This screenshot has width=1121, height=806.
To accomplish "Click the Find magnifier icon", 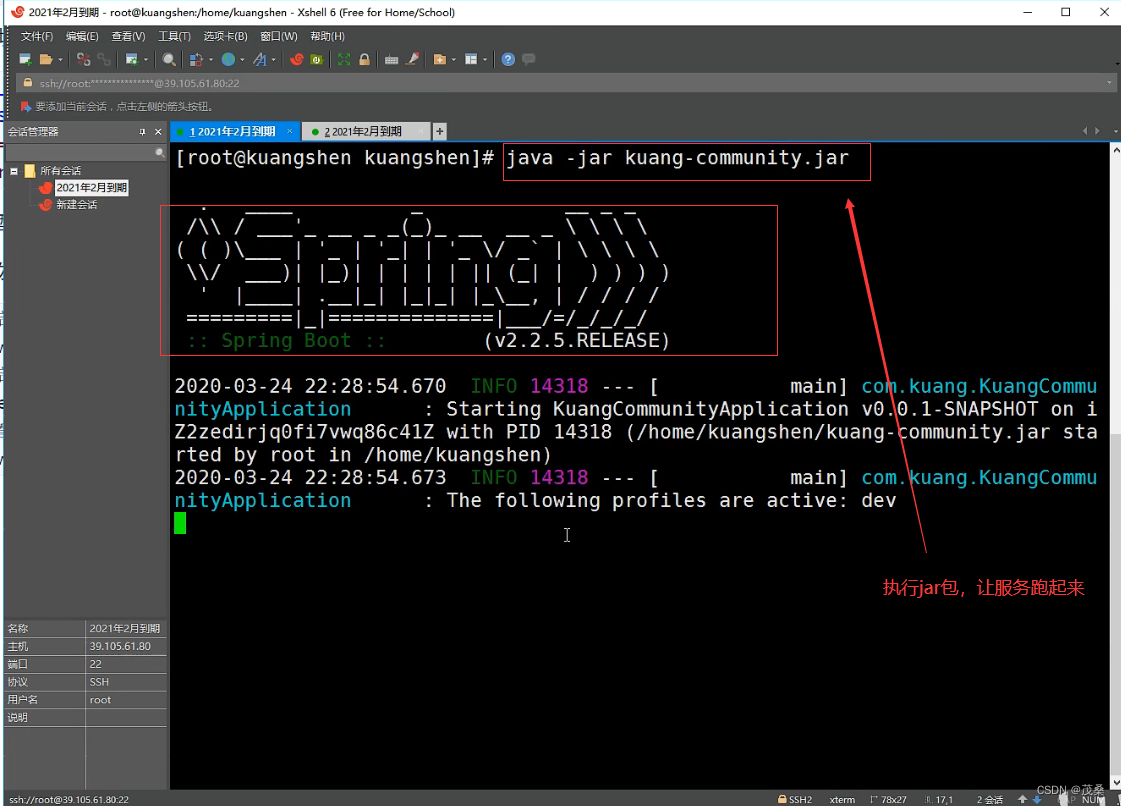I will 169,59.
